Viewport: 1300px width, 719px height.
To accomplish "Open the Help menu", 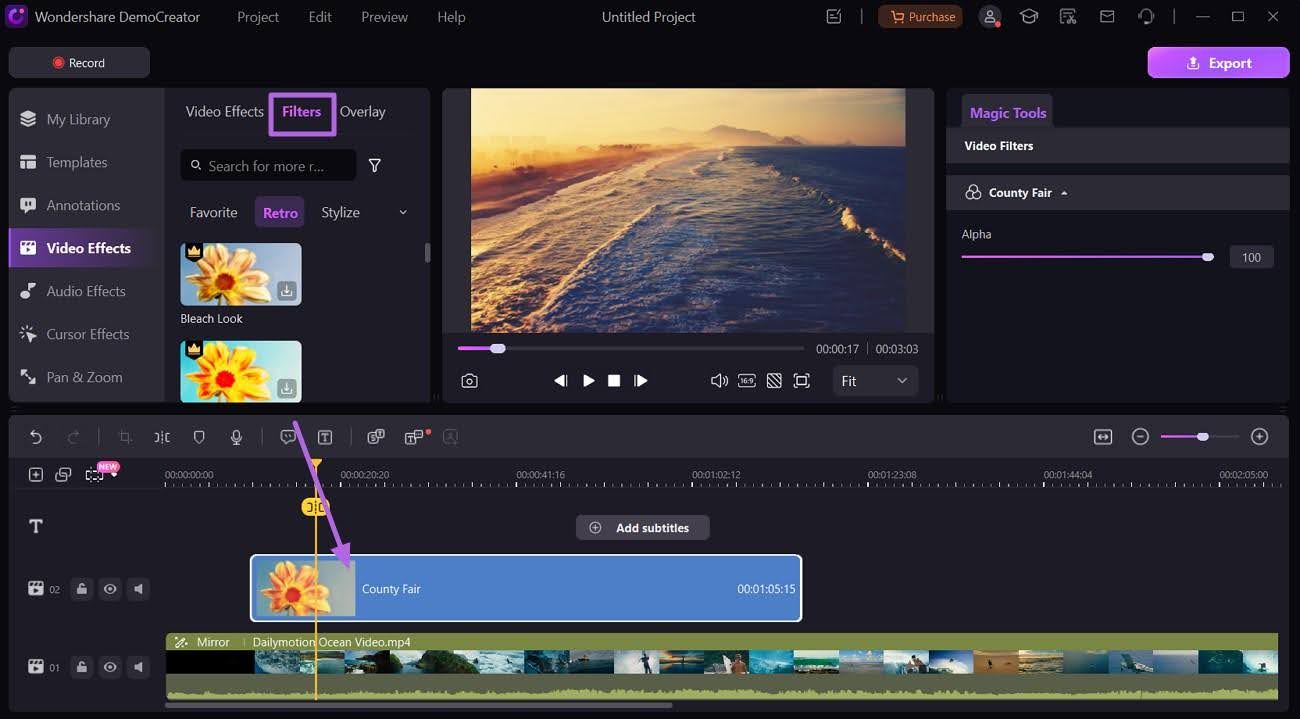I will (x=451, y=17).
